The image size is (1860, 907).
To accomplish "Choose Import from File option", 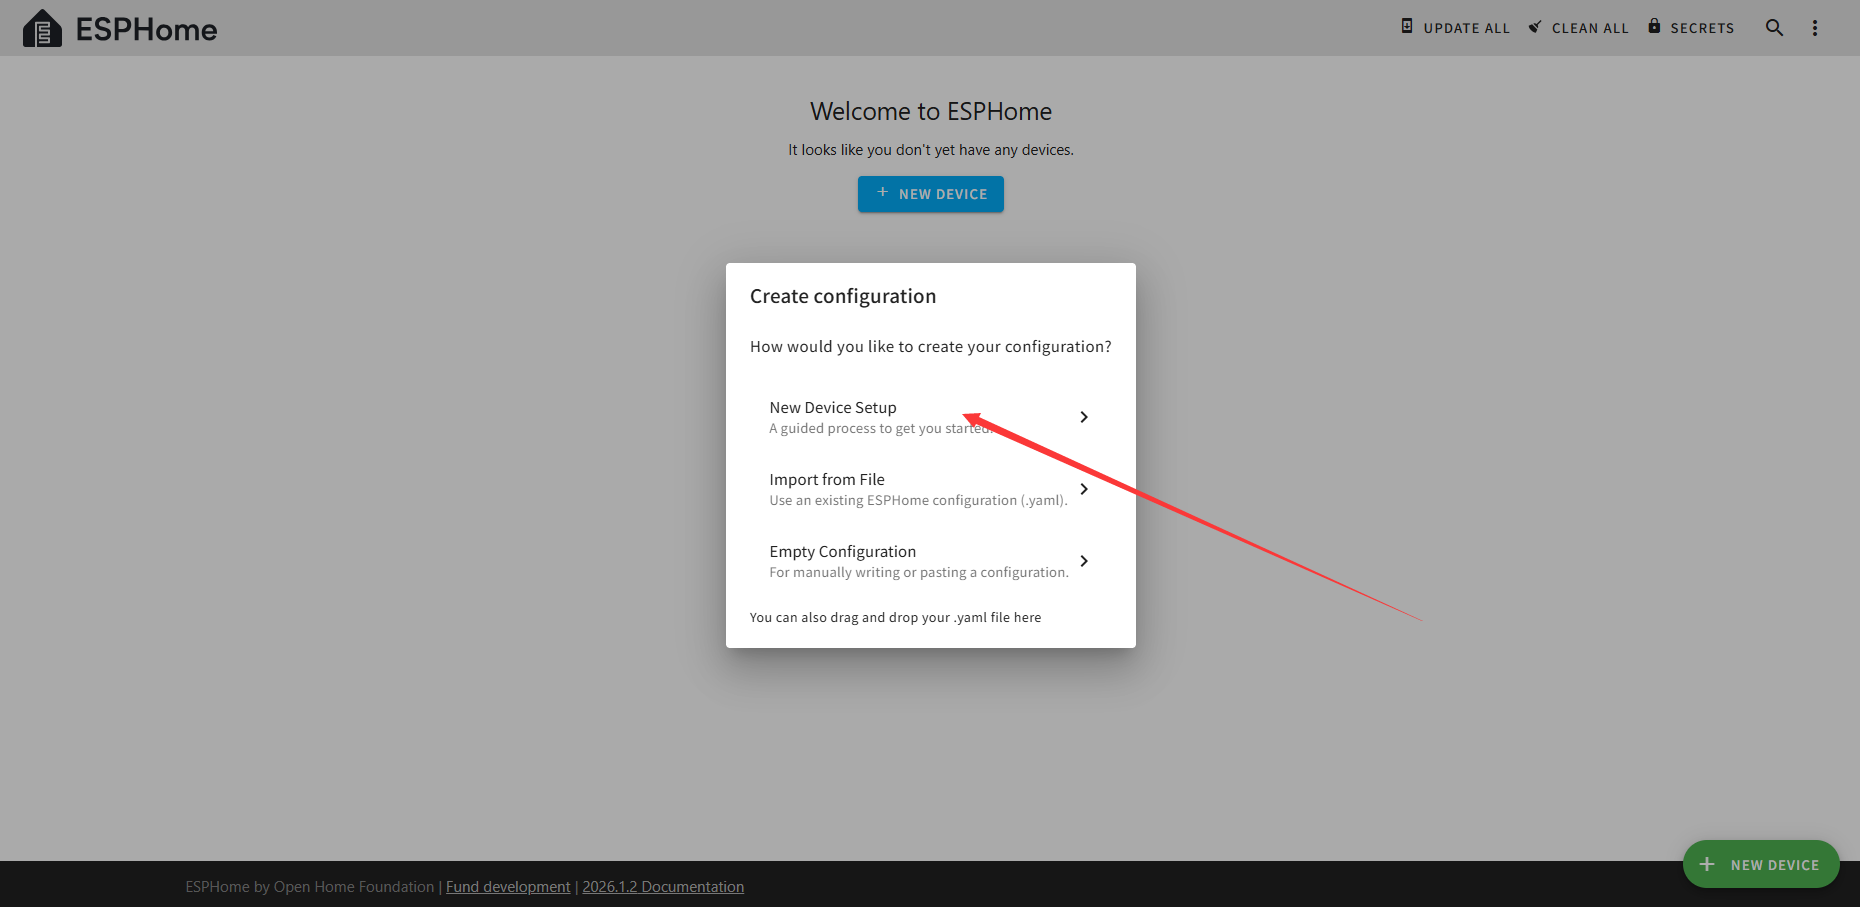I will (827, 480).
